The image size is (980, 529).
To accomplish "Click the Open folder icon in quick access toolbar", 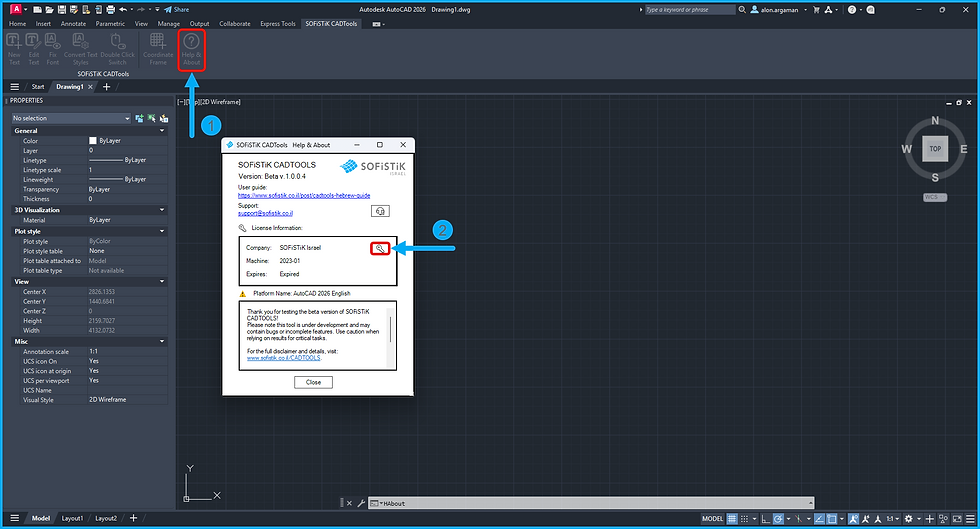I will tap(49, 9).
